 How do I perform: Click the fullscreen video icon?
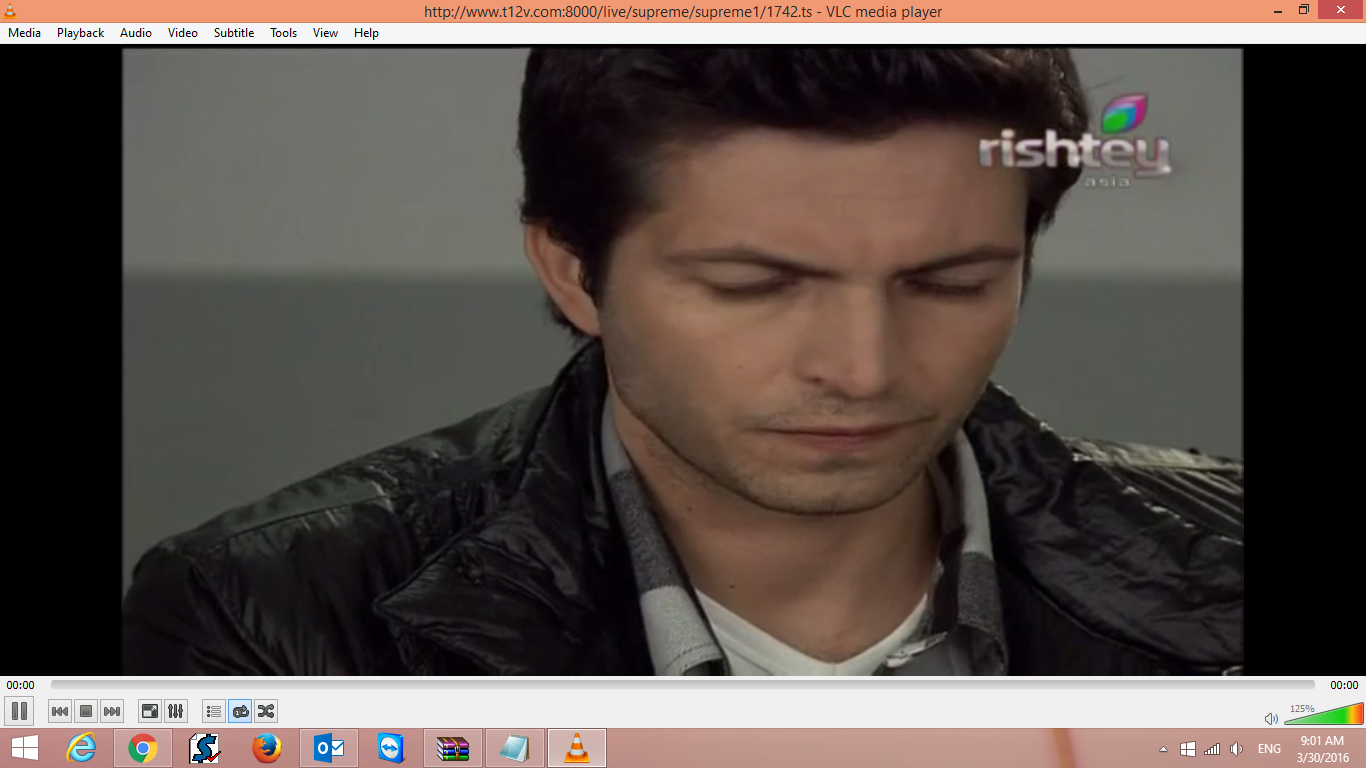(149, 710)
